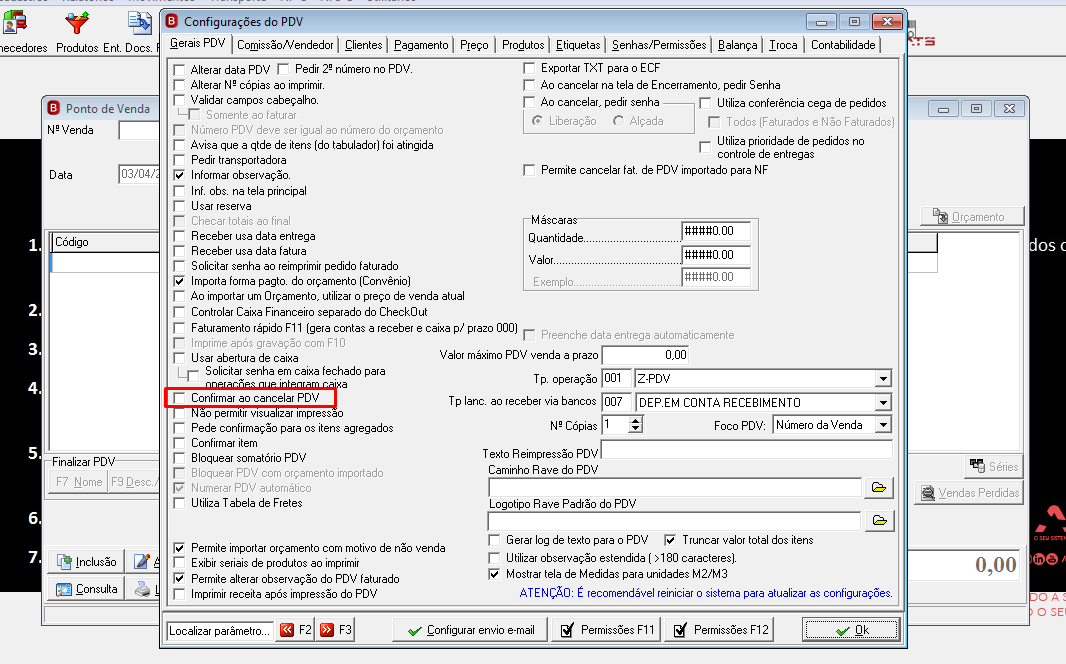Click Ok button
This screenshot has height=664, width=1066.
tap(851, 630)
